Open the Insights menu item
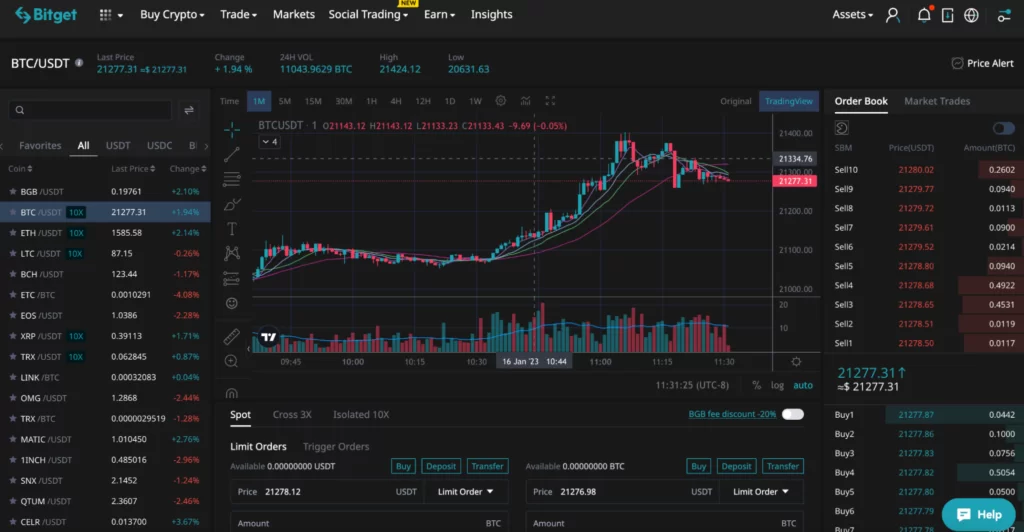This screenshot has height=532, width=1024. 491,14
